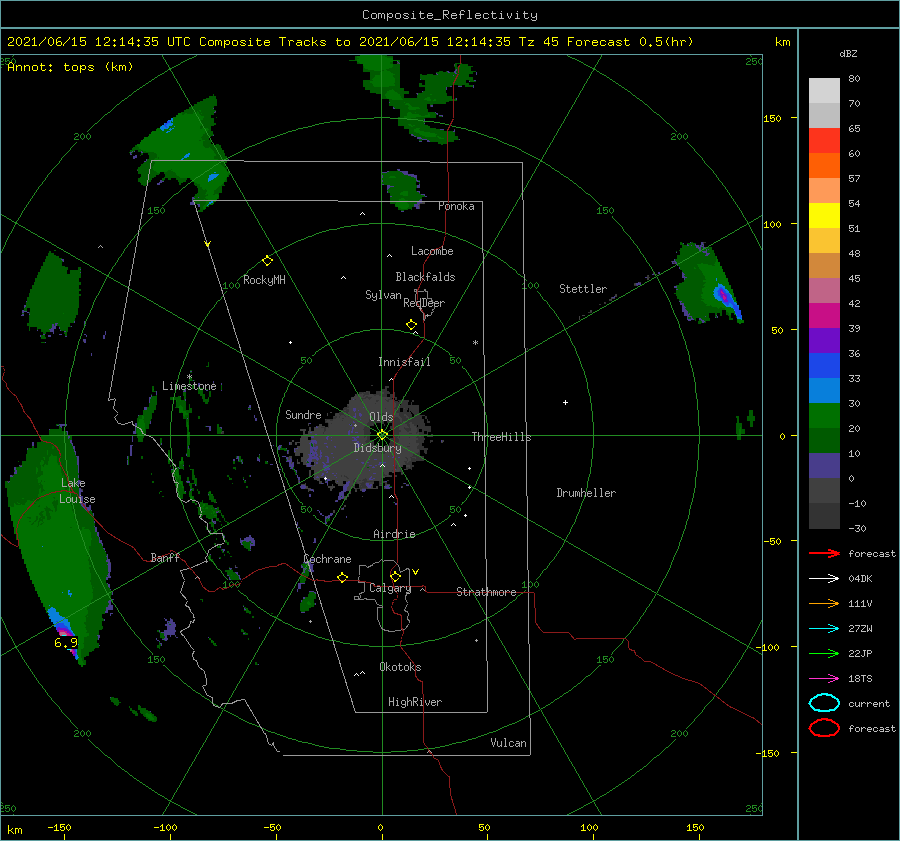Click the current legend text
The height and width of the screenshot is (841, 900).
[x=869, y=704]
